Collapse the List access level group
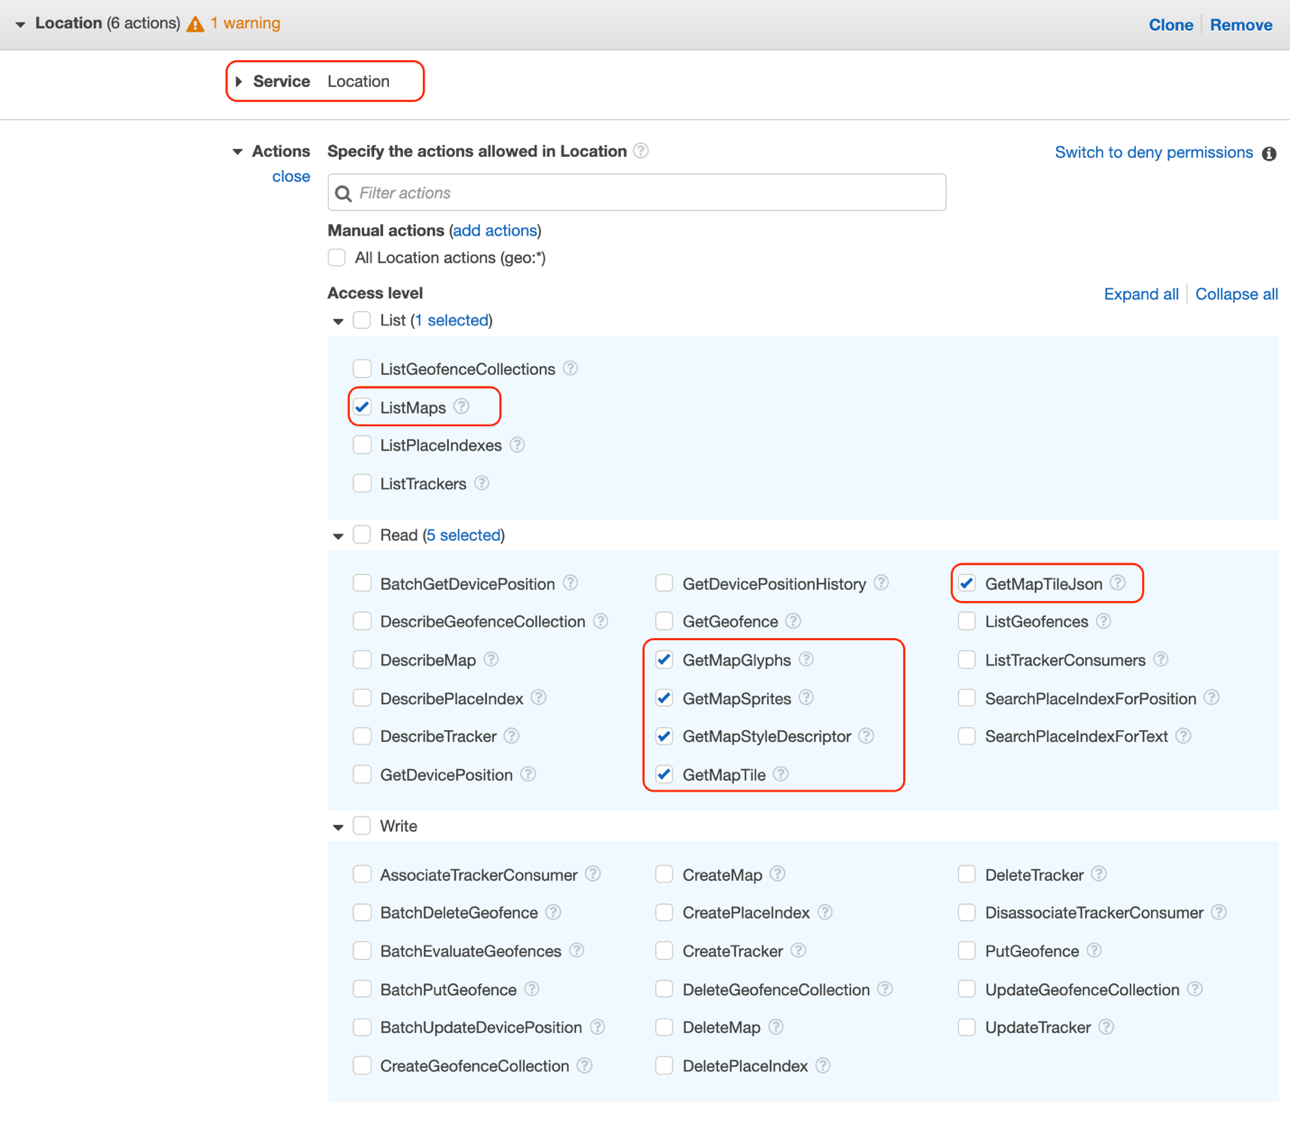This screenshot has height=1125, width=1290. 338,321
